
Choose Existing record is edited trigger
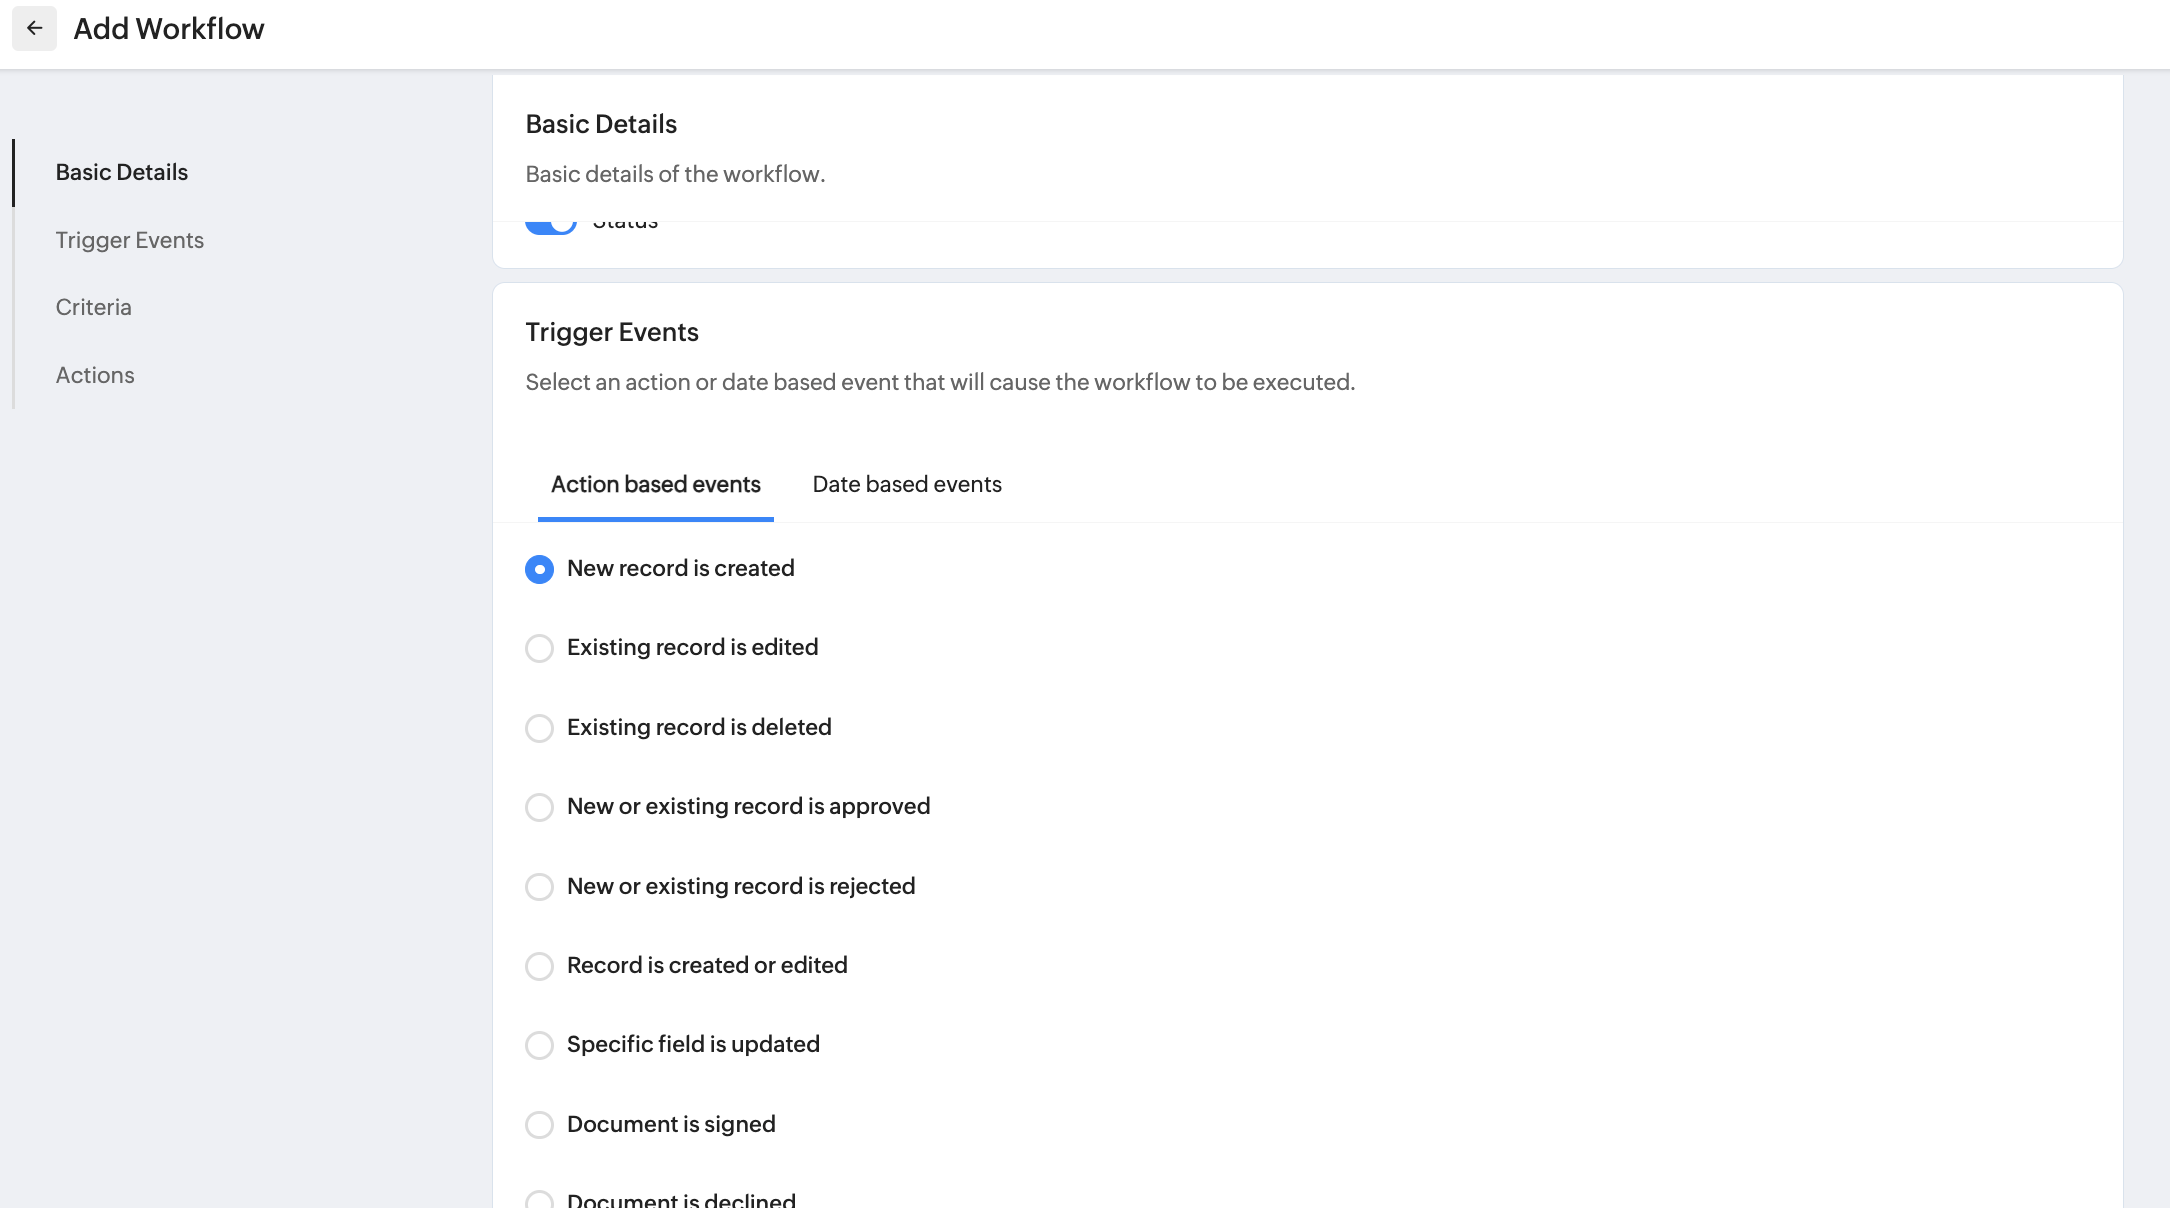(x=539, y=648)
